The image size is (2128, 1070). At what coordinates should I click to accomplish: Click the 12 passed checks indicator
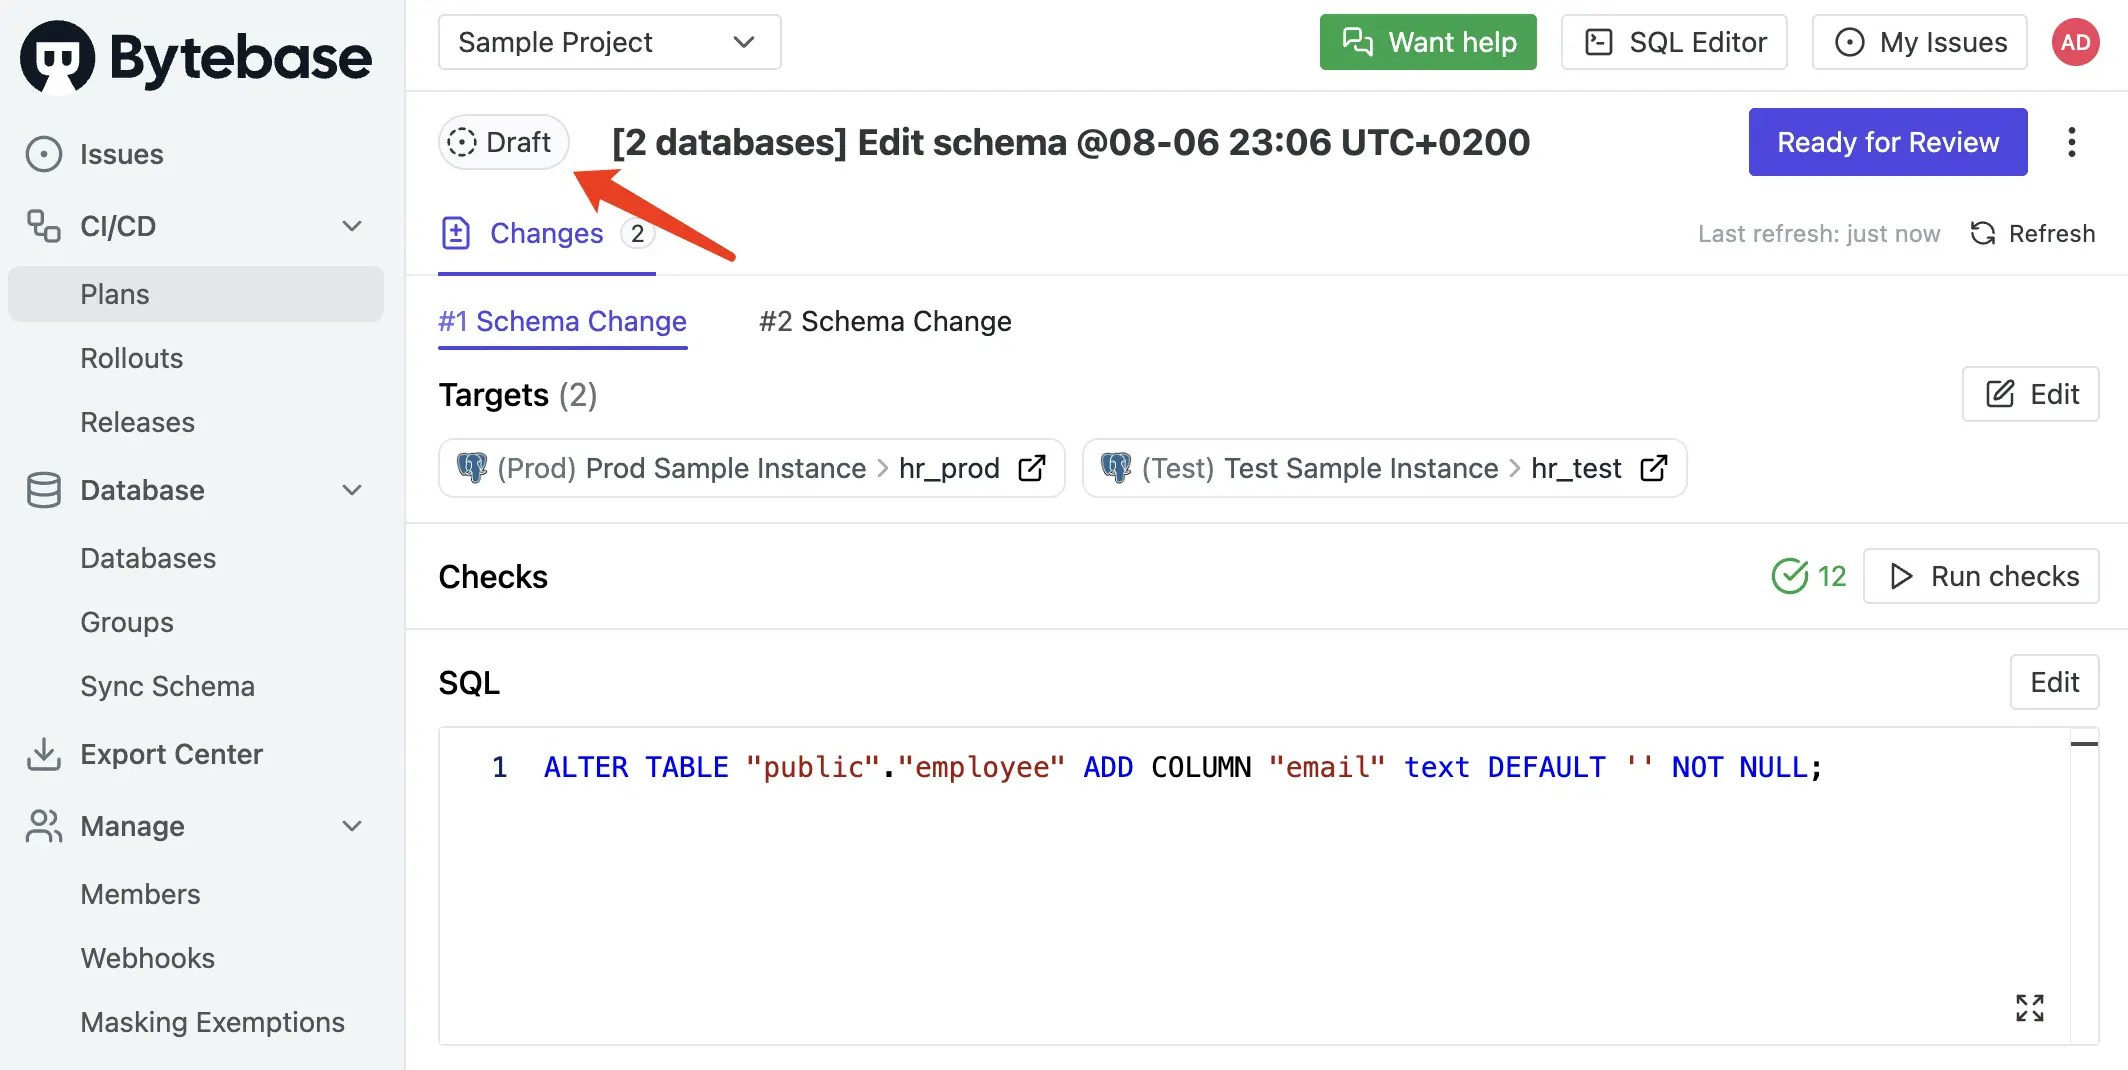point(1808,576)
